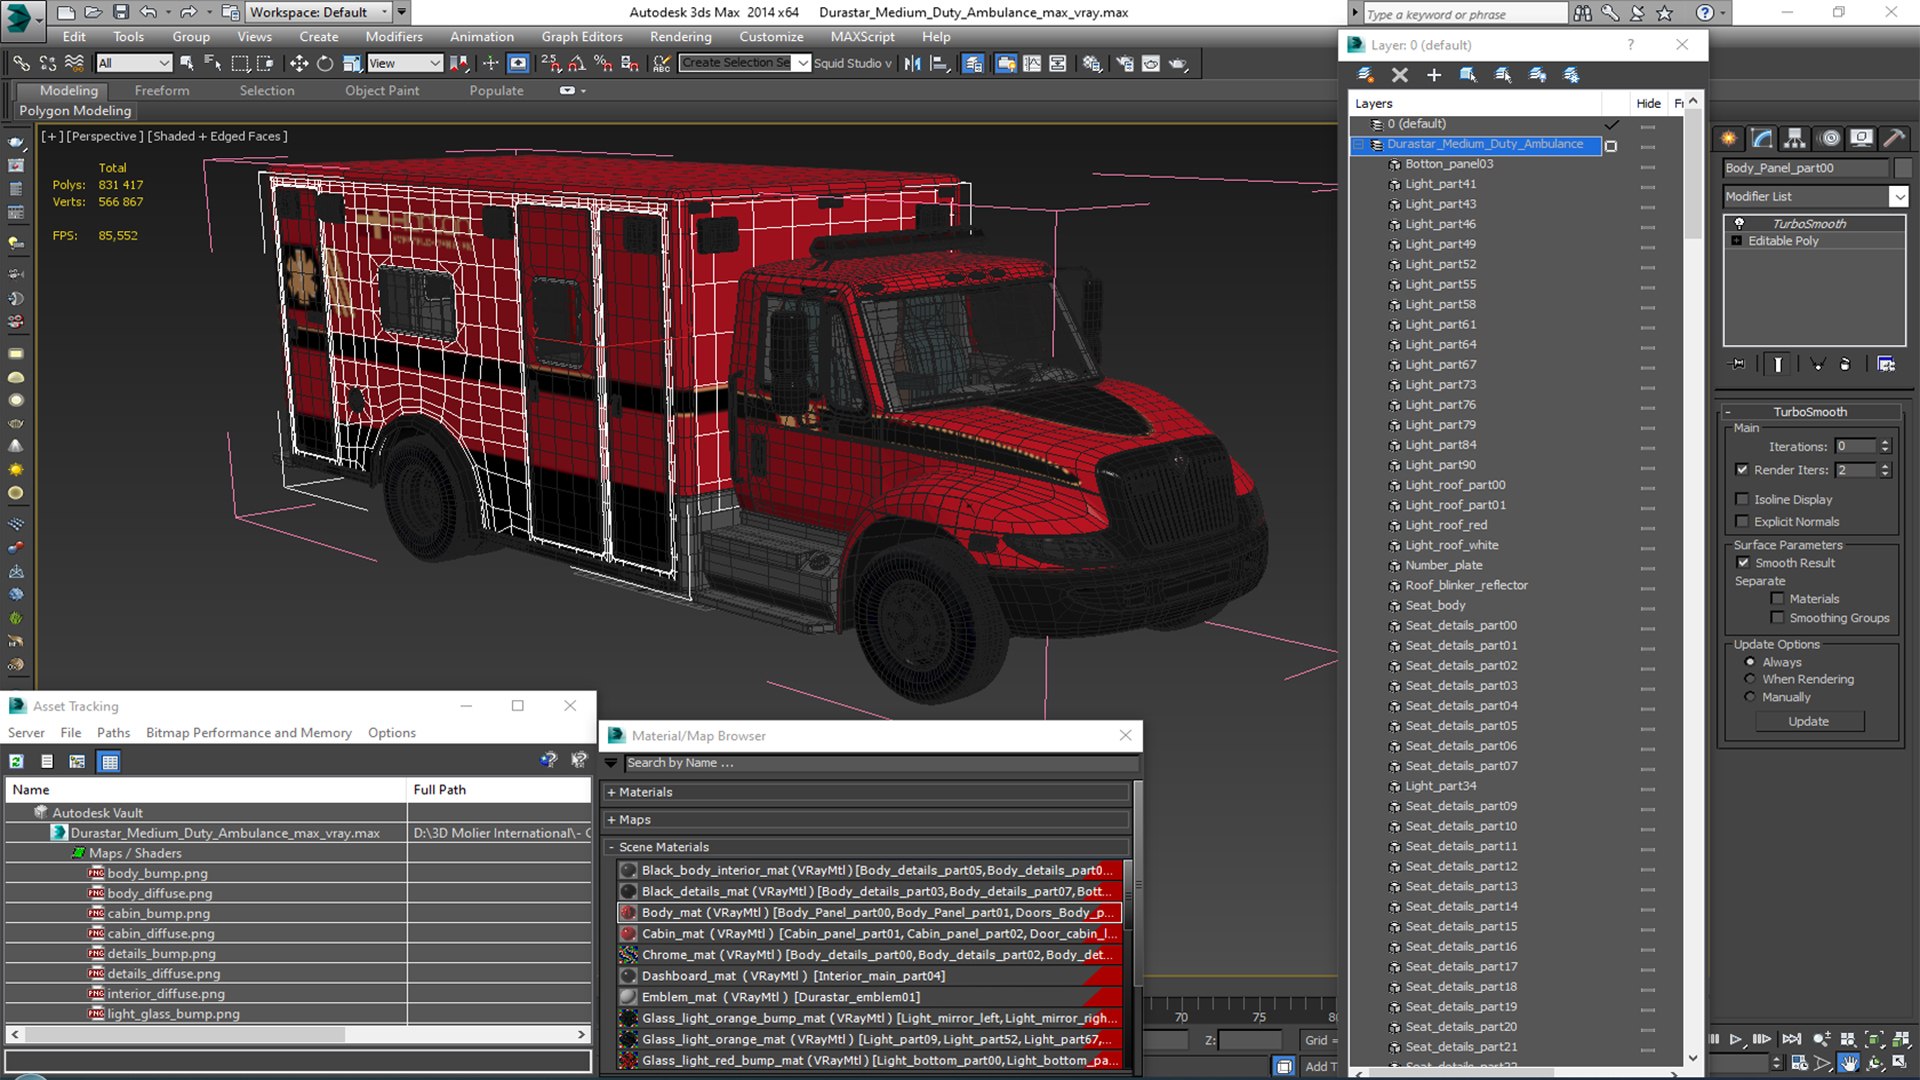
Task: Open the MAXScript menu
Action: point(862,37)
